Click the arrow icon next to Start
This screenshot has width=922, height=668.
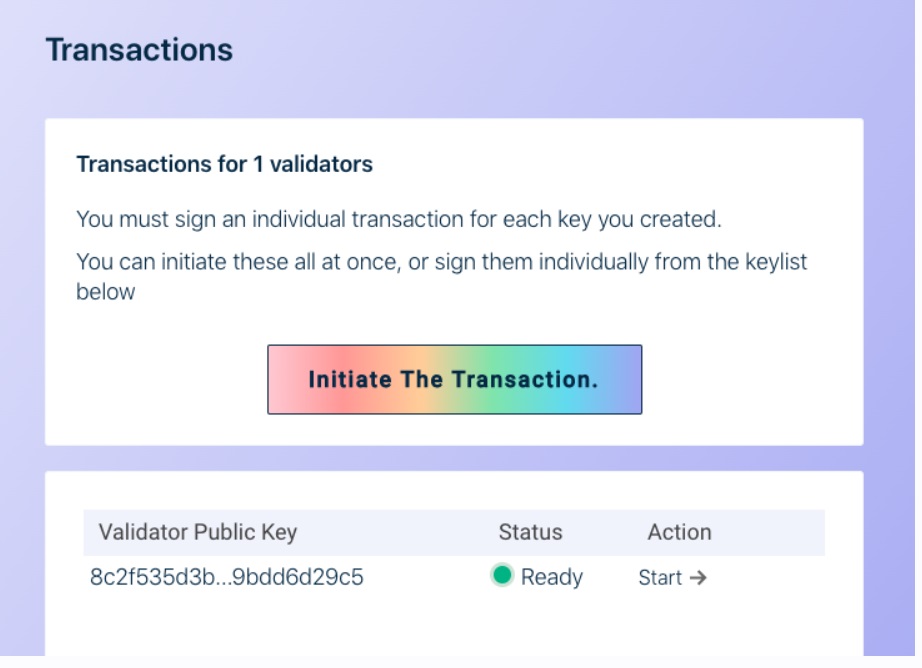click(698, 578)
